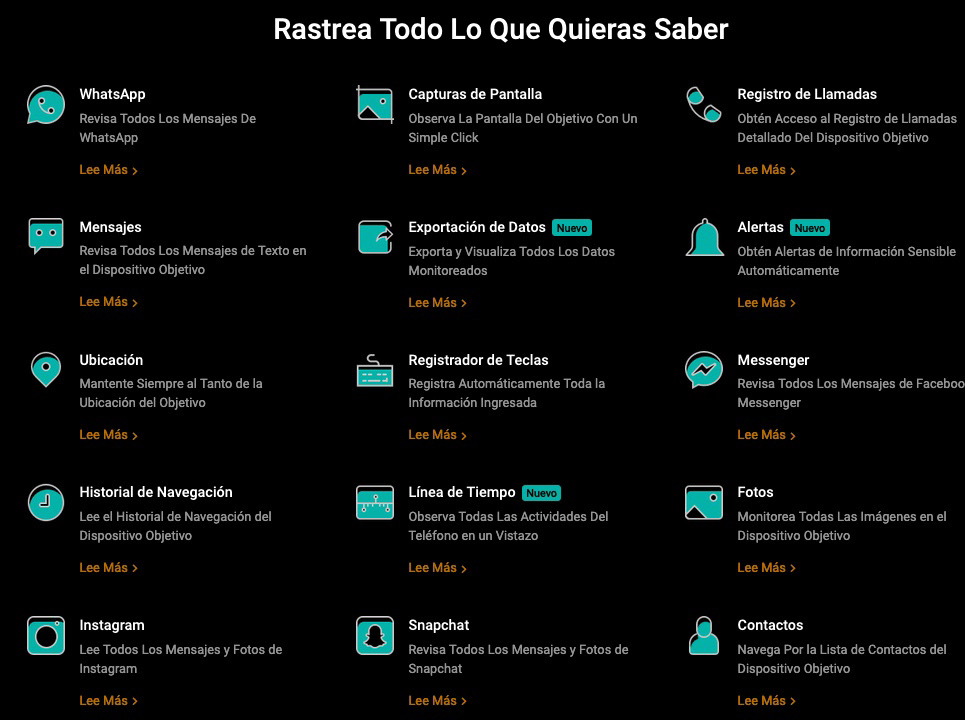Click the WhatsApp chat bubble icon

pyautogui.click(x=46, y=104)
